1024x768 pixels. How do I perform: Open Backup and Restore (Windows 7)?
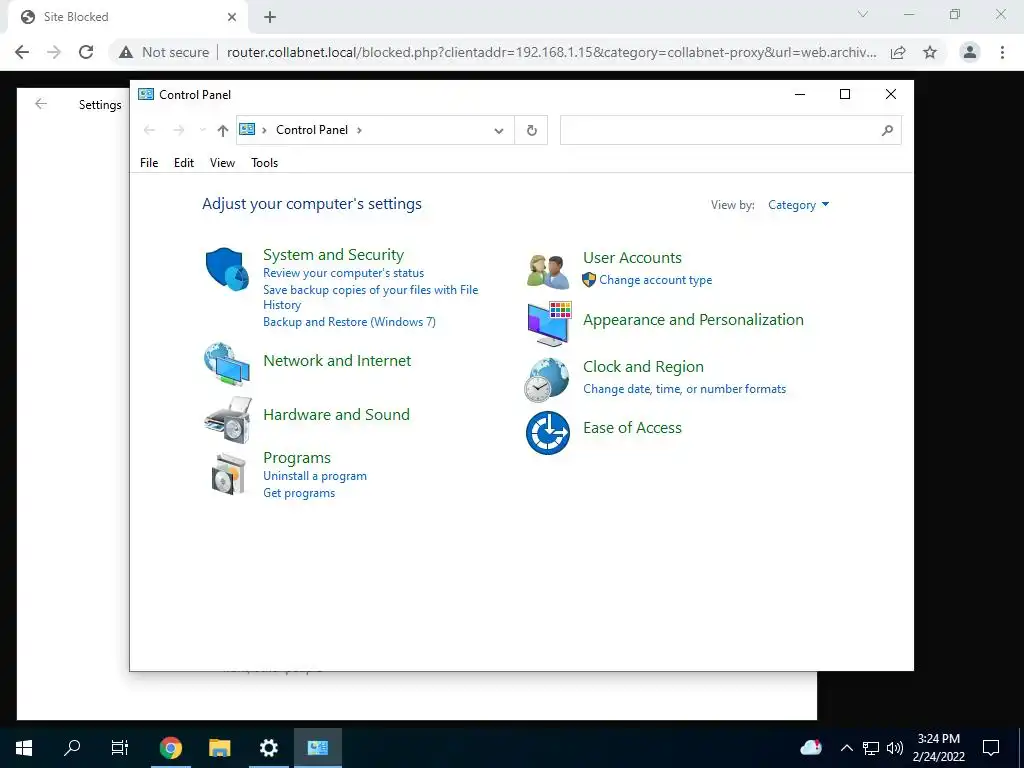tap(349, 322)
